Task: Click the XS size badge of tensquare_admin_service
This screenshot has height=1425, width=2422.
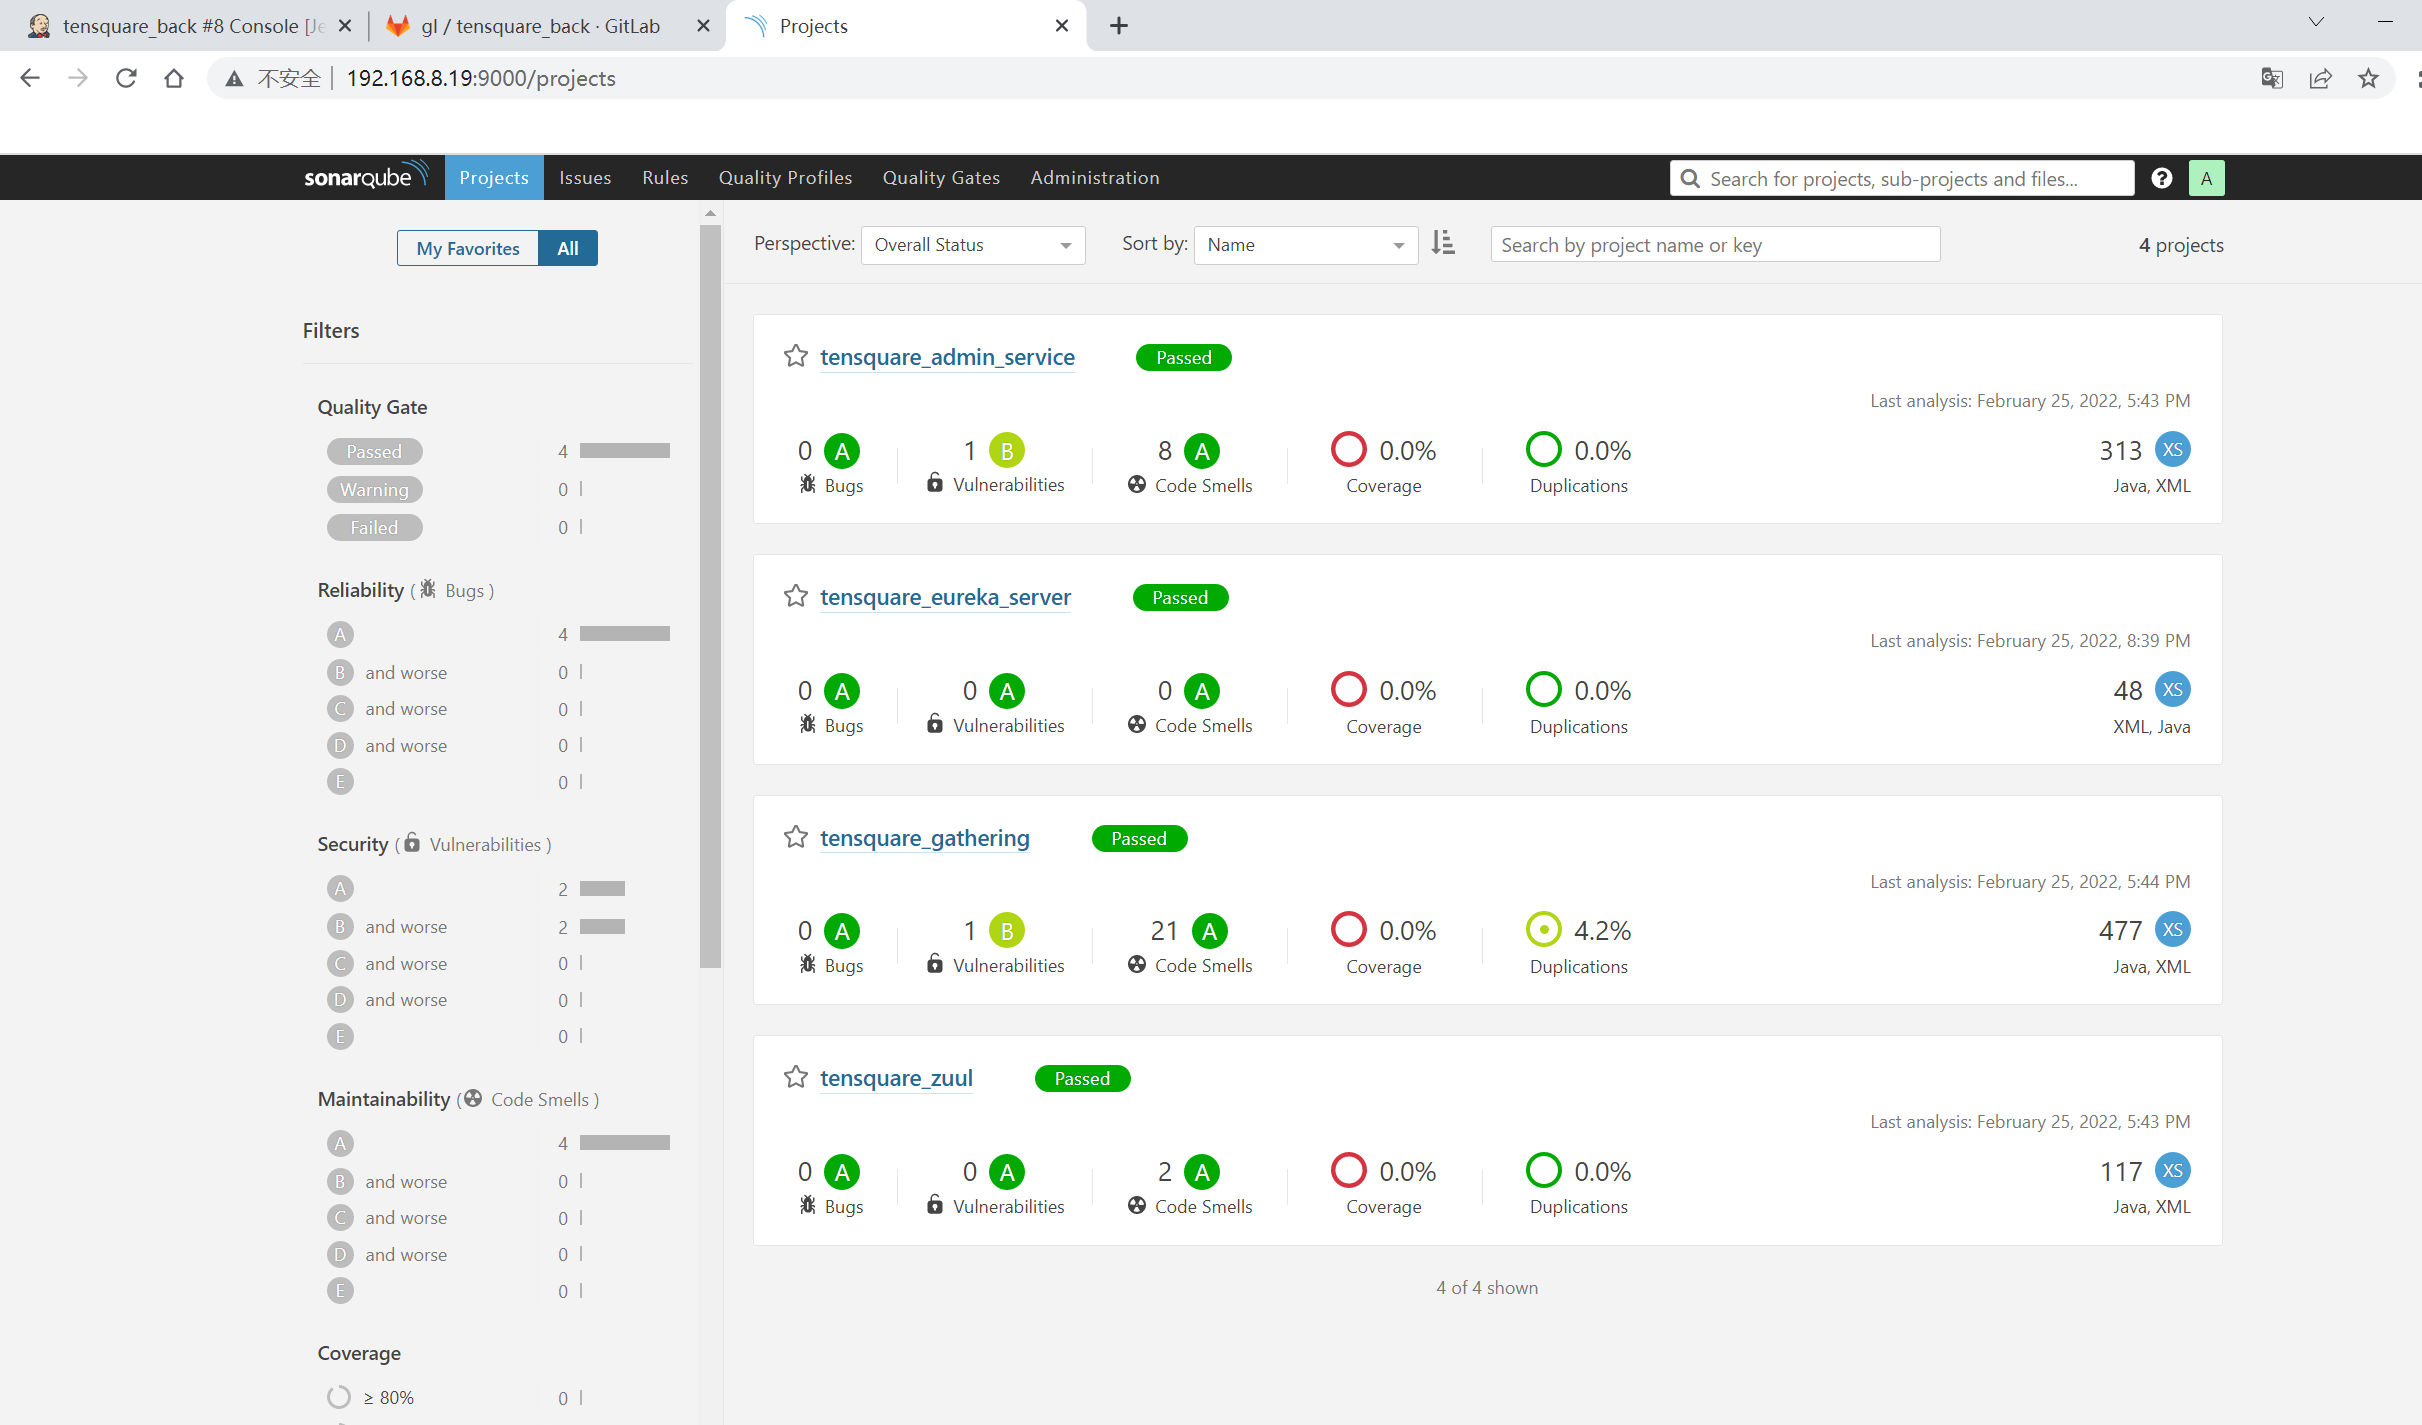Action: pyautogui.click(x=2172, y=450)
